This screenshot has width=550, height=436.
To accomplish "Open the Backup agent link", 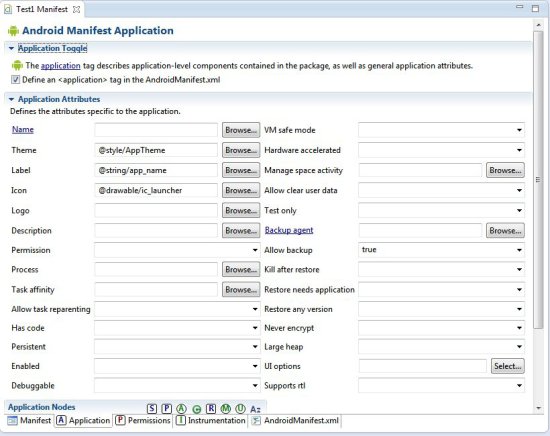I will click(x=289, y=230).
